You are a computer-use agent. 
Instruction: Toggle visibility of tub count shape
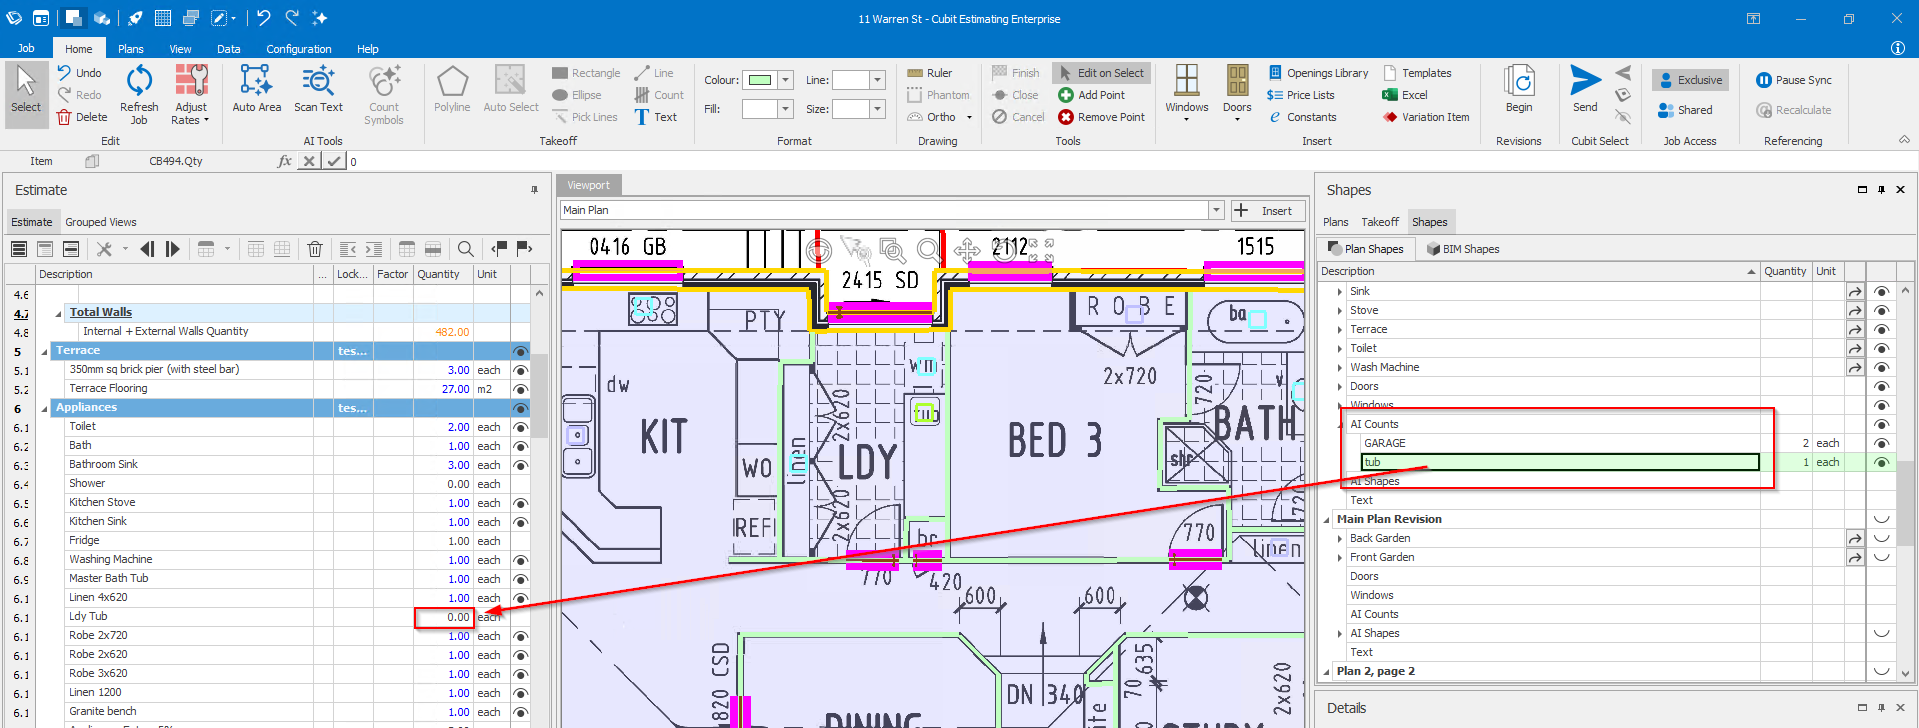1881,463
